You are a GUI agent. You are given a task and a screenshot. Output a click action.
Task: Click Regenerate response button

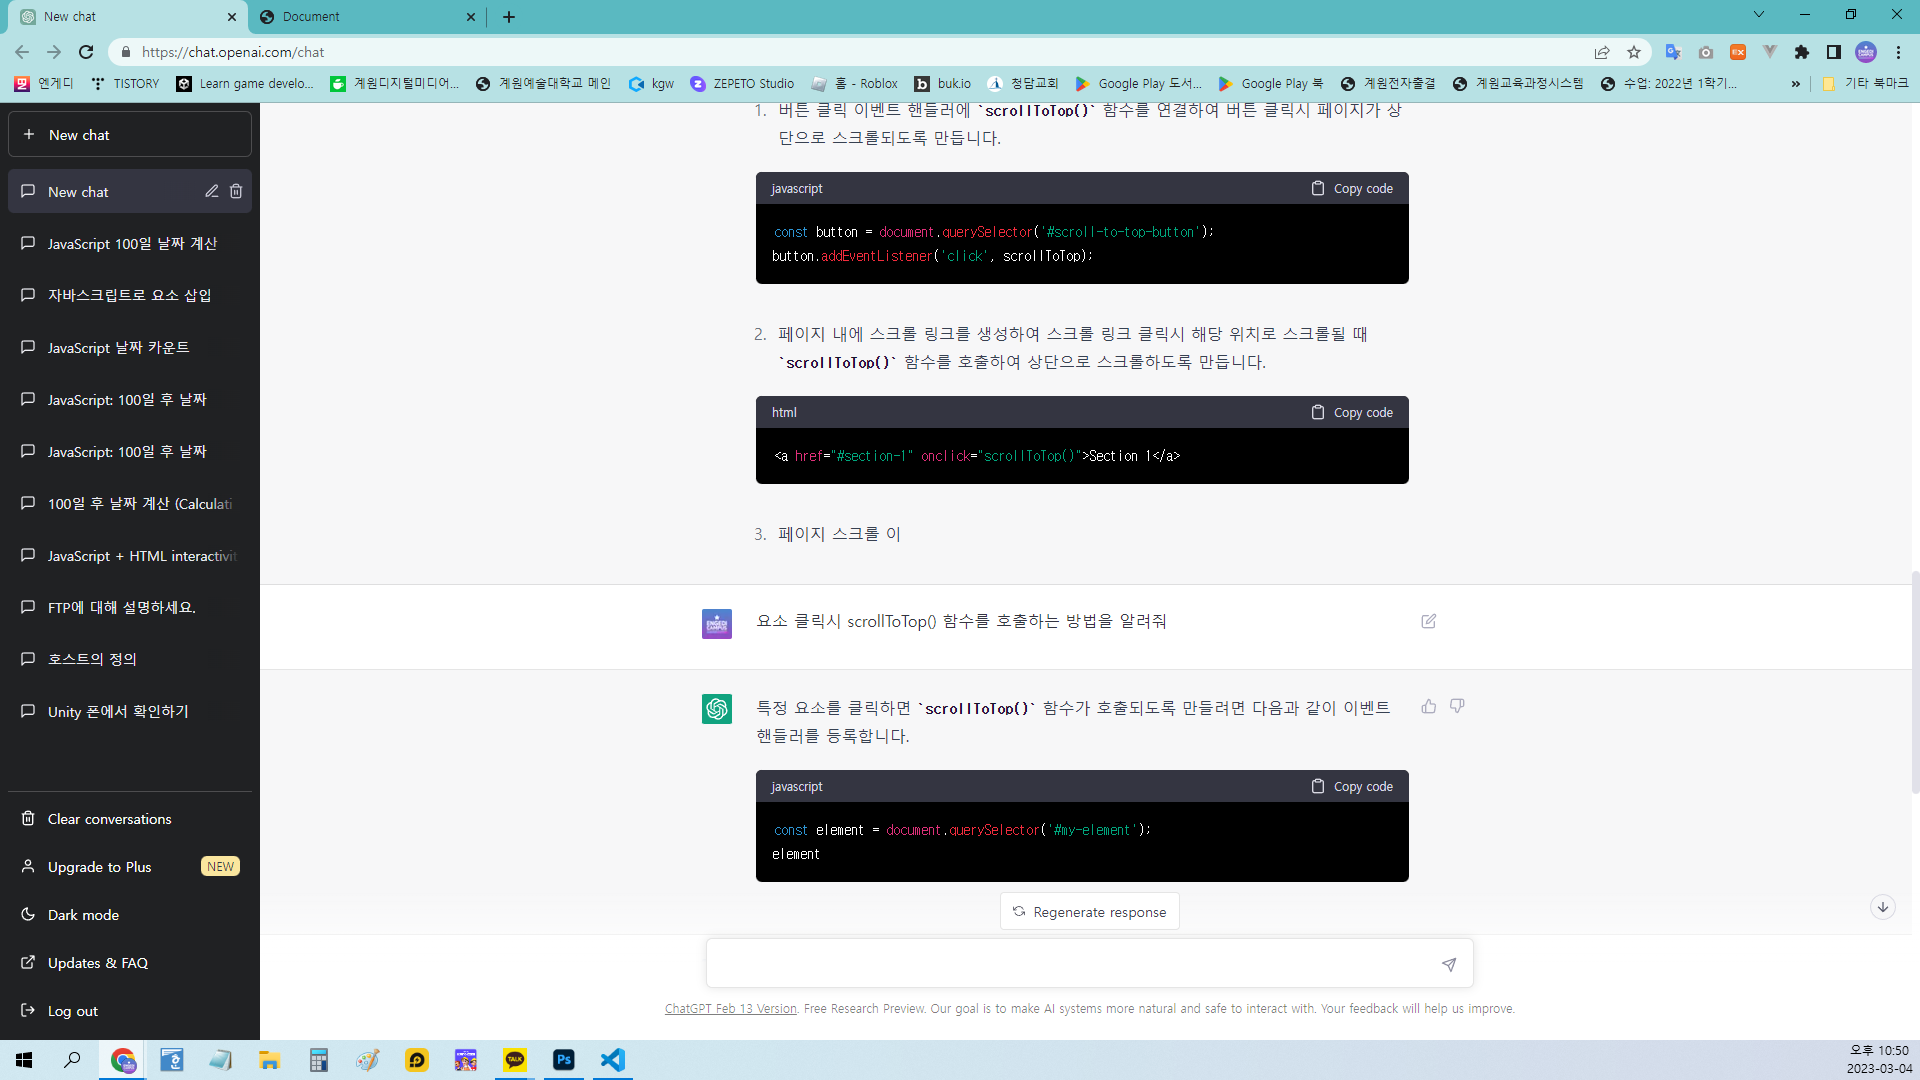1089,912
